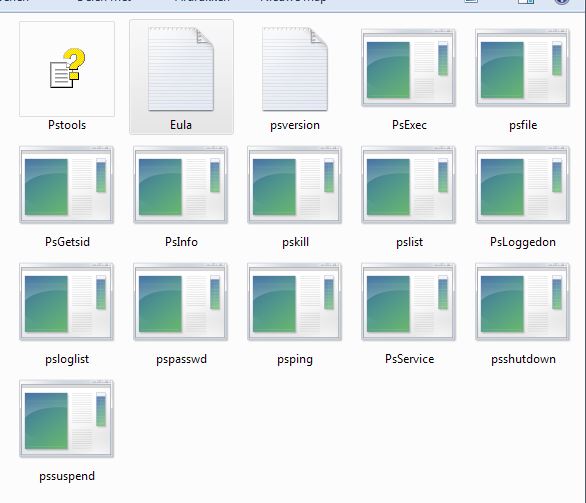The height and width of the screenshot is (503, 586).
Task: Select the PsExec application icon
Action: [x=409, y=68]
